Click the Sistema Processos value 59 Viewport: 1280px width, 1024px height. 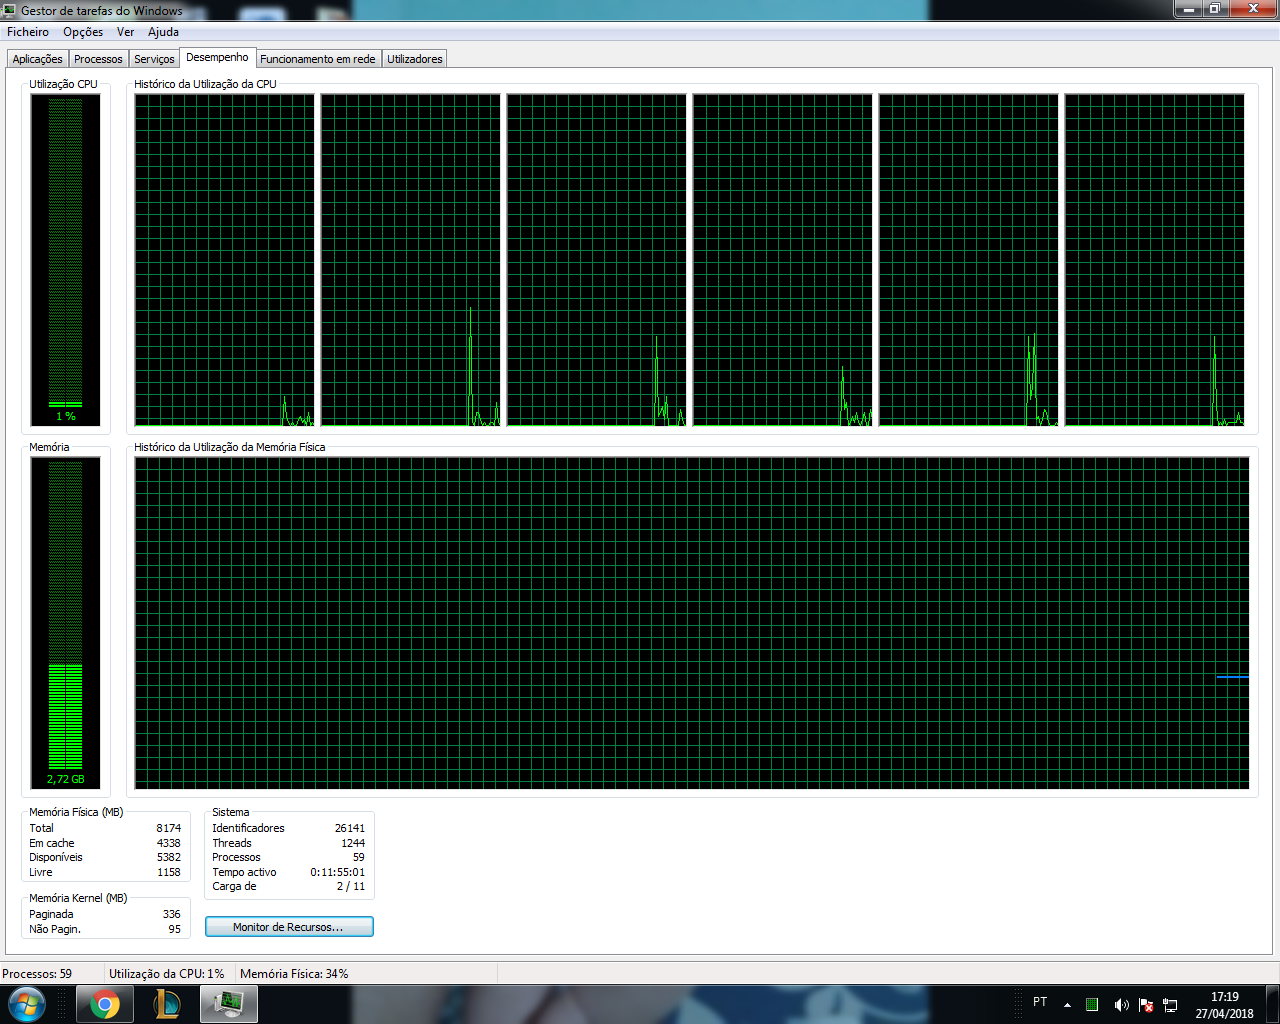(x=358, y=857)
